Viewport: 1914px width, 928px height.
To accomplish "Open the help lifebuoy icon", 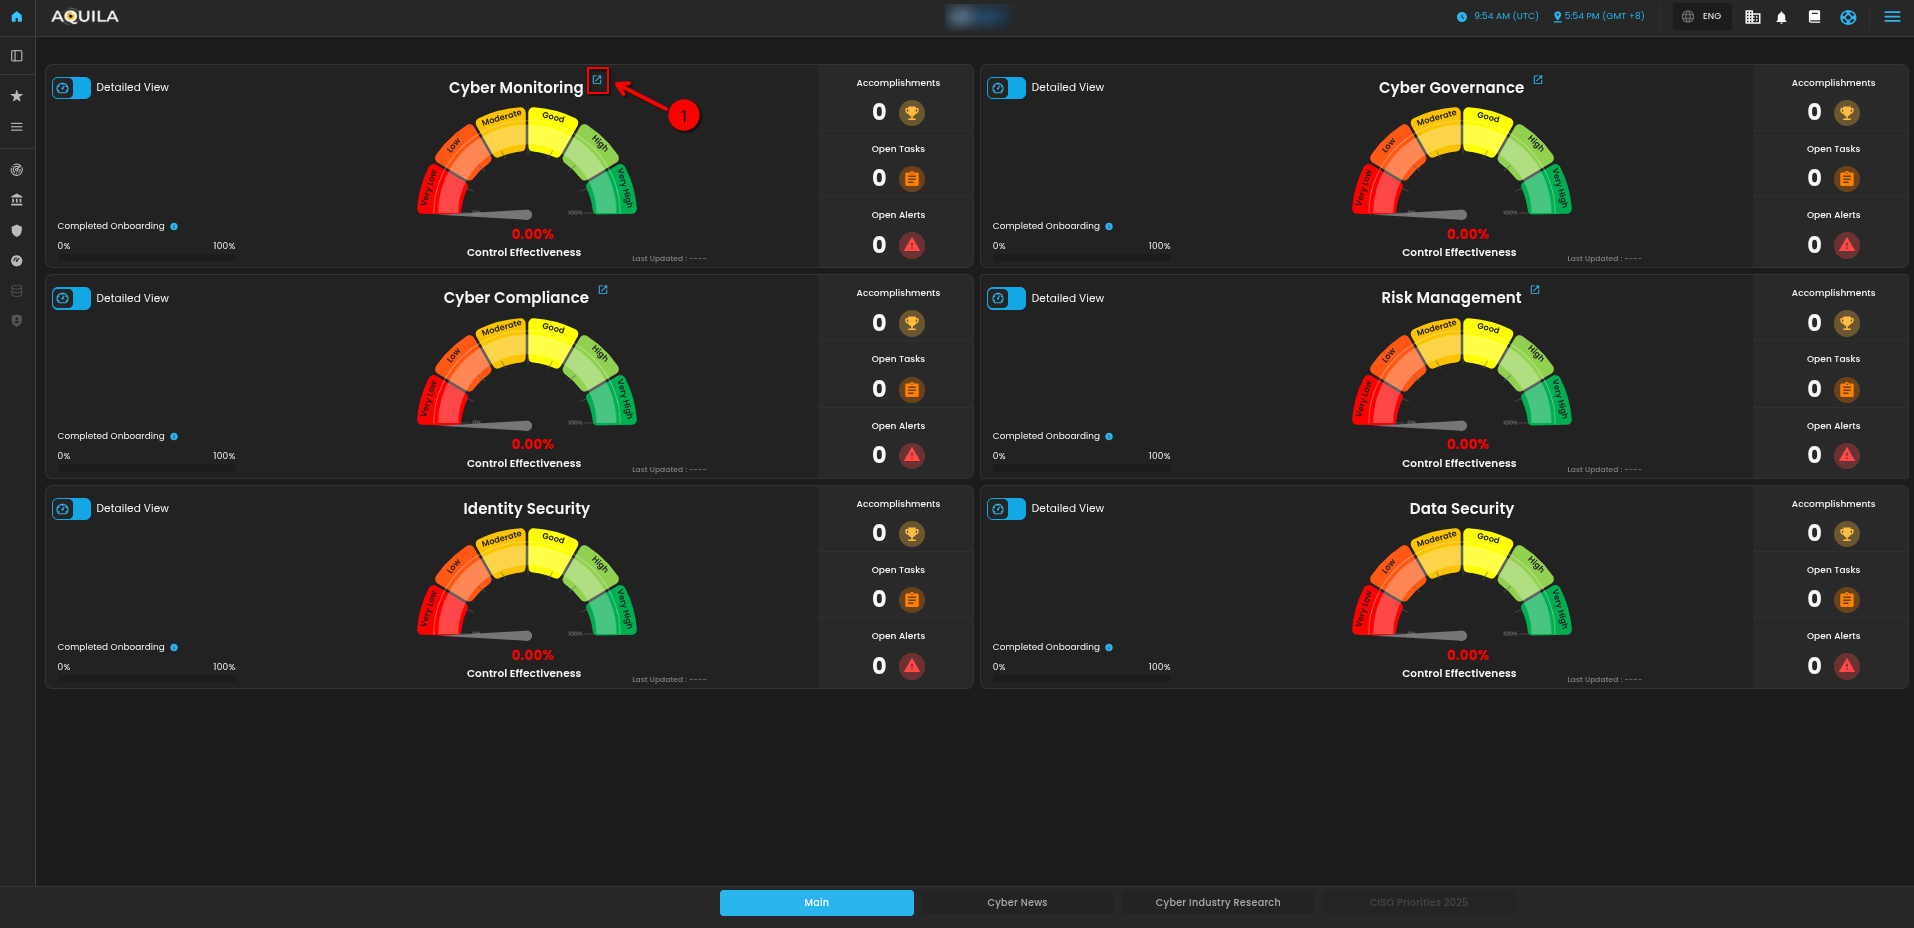I will (1848, 17).
